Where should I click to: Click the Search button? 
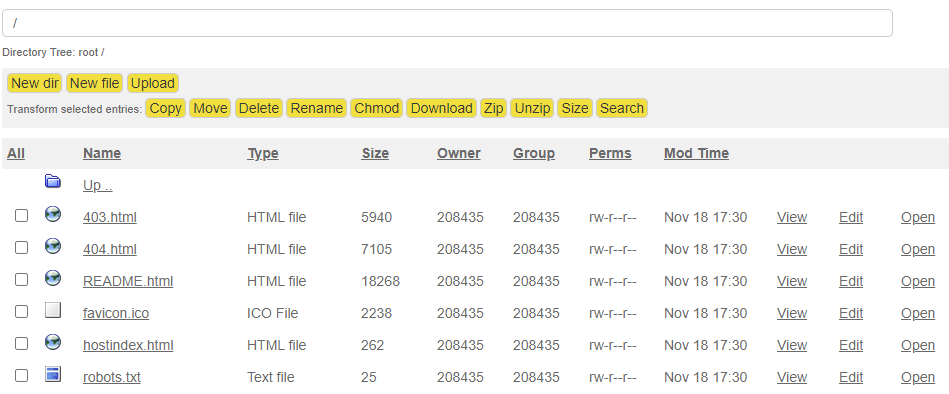coord(622,108)
